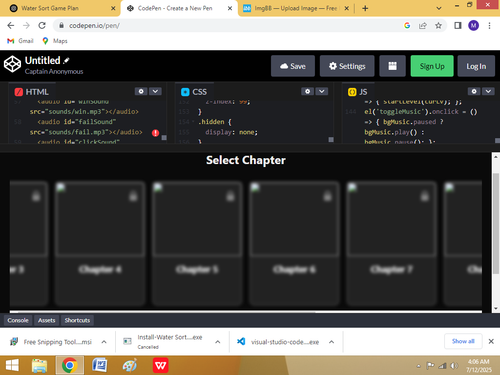This screenshot has width=500, height=375.
Task: Open the Chapter 4 card
Action: tap(100, 243)
